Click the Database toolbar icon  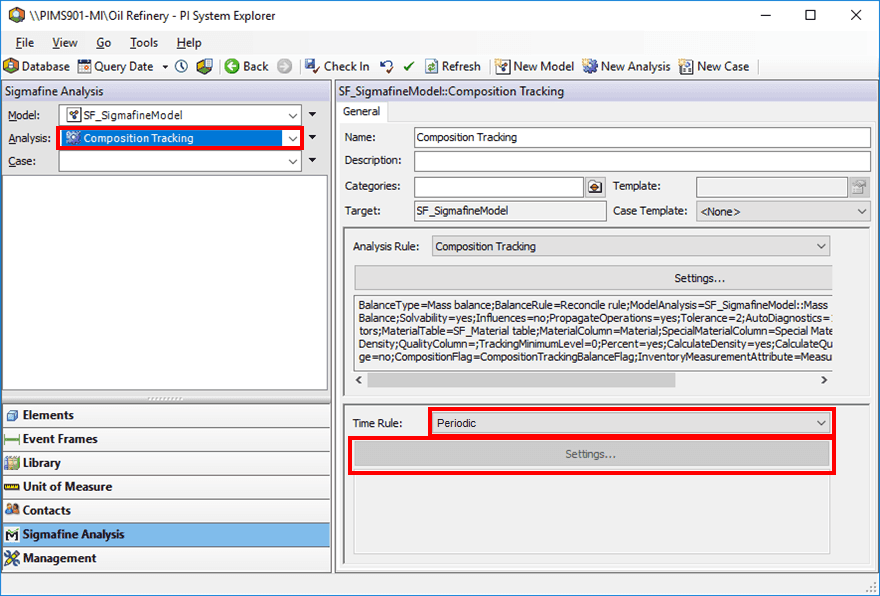coord(12,66)
